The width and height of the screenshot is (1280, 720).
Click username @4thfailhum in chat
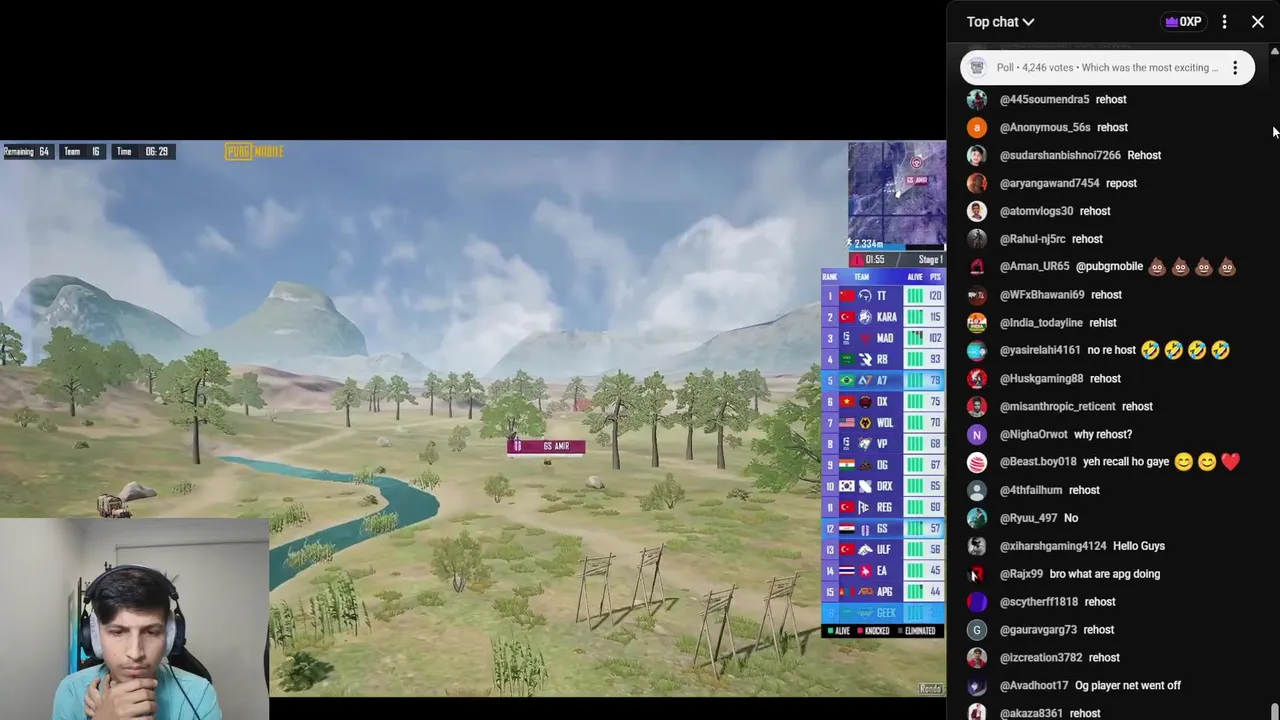(1031, 490)
